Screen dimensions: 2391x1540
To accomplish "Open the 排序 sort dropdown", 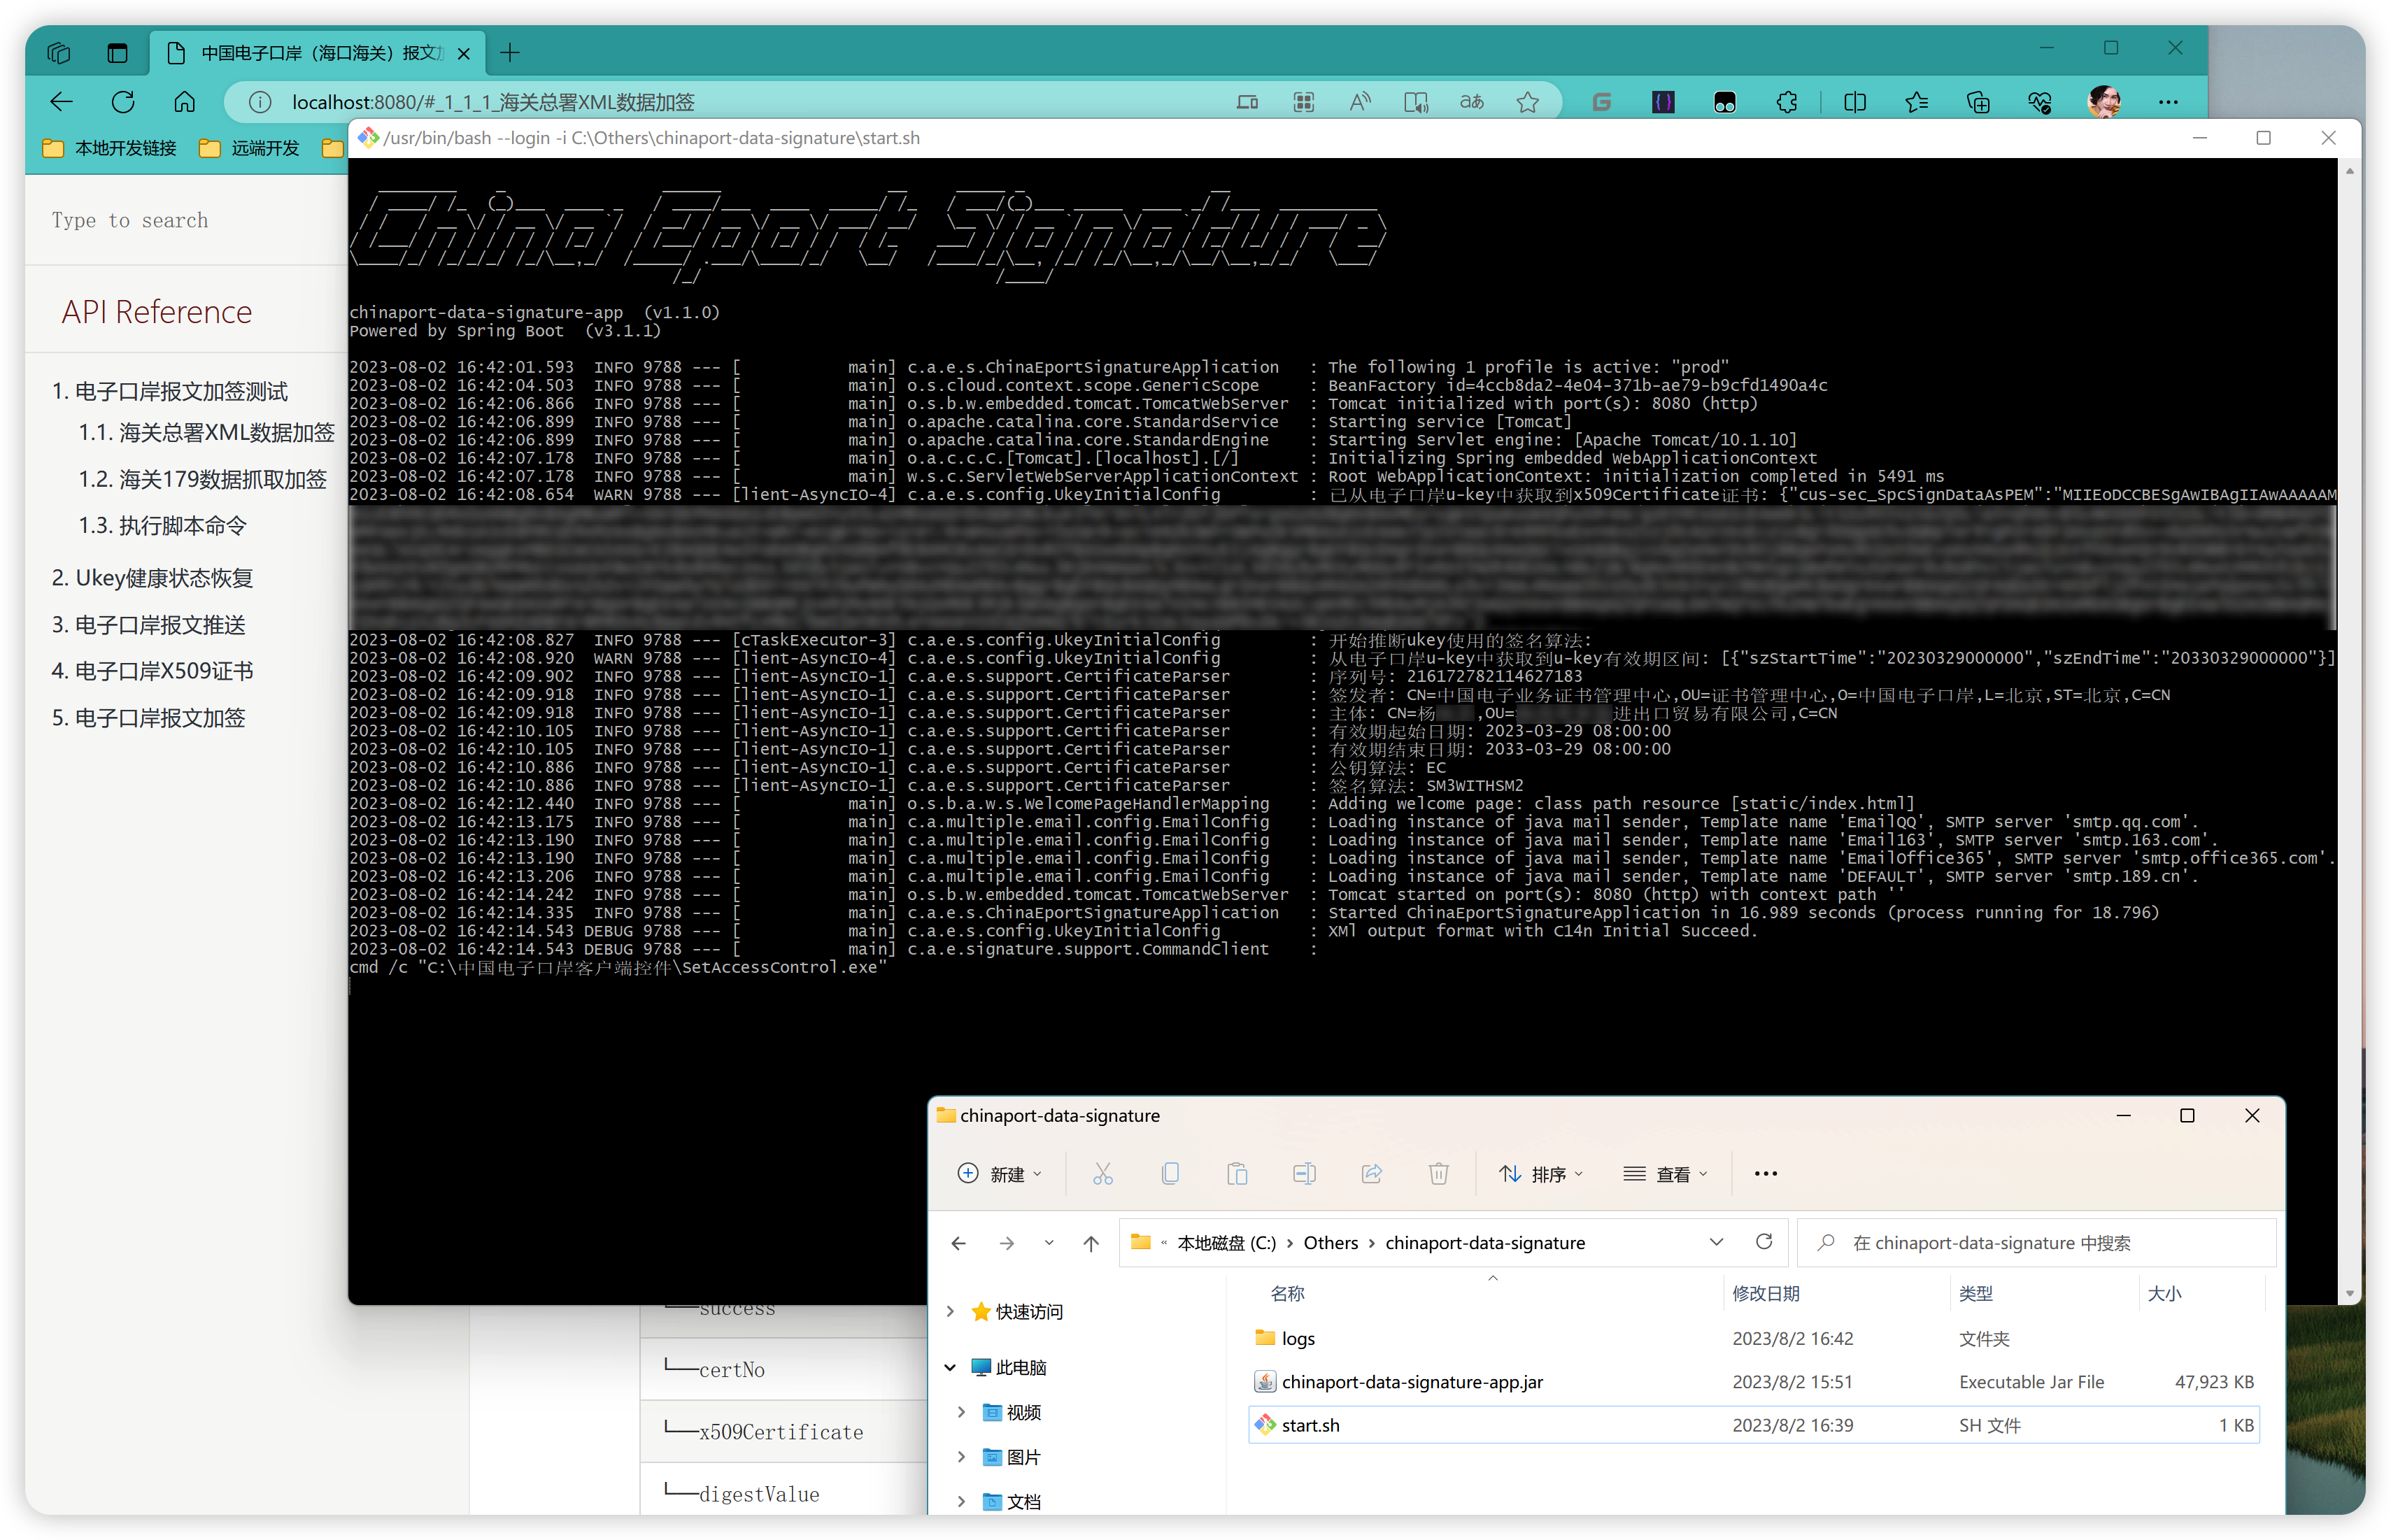I will click(x=1541, y=1174).
